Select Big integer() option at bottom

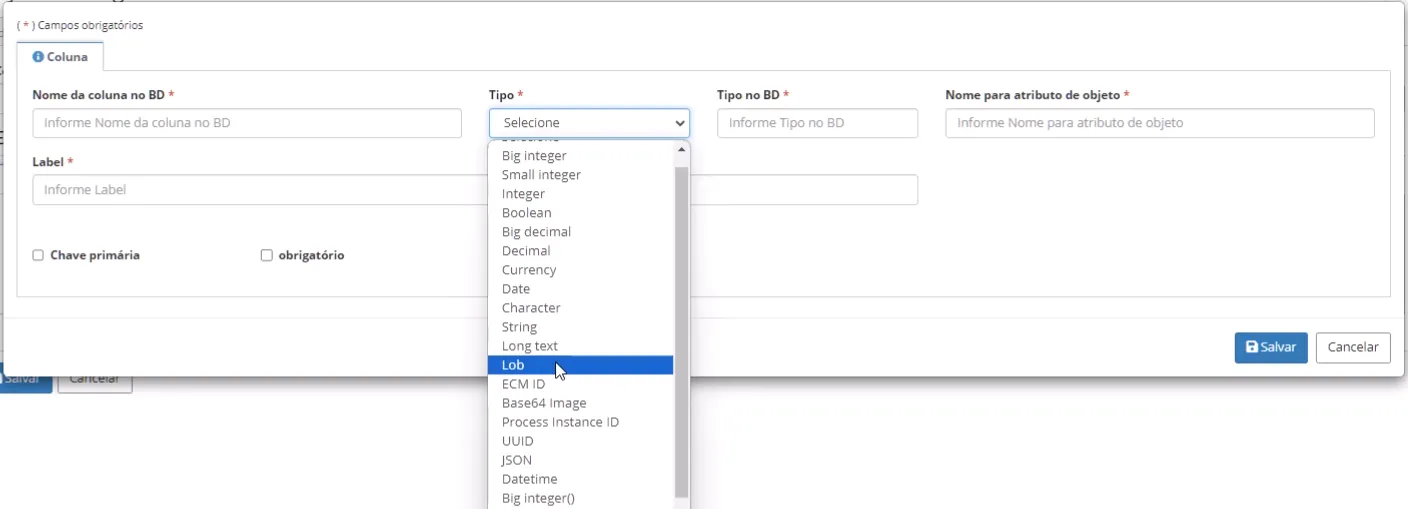click(580, 498)
